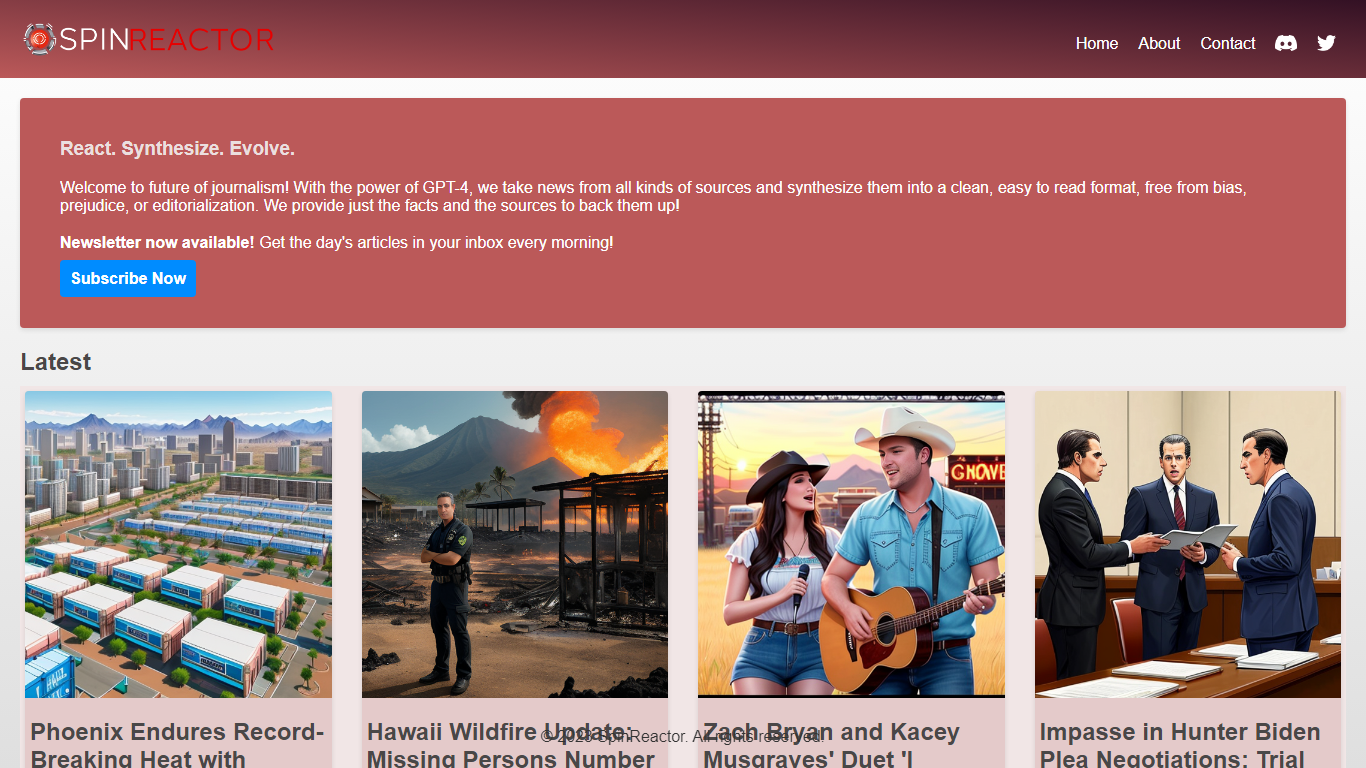Open the About page
Viewport: 1366px width, 768px height.
pyautogui.click(x=1159, y=43)
